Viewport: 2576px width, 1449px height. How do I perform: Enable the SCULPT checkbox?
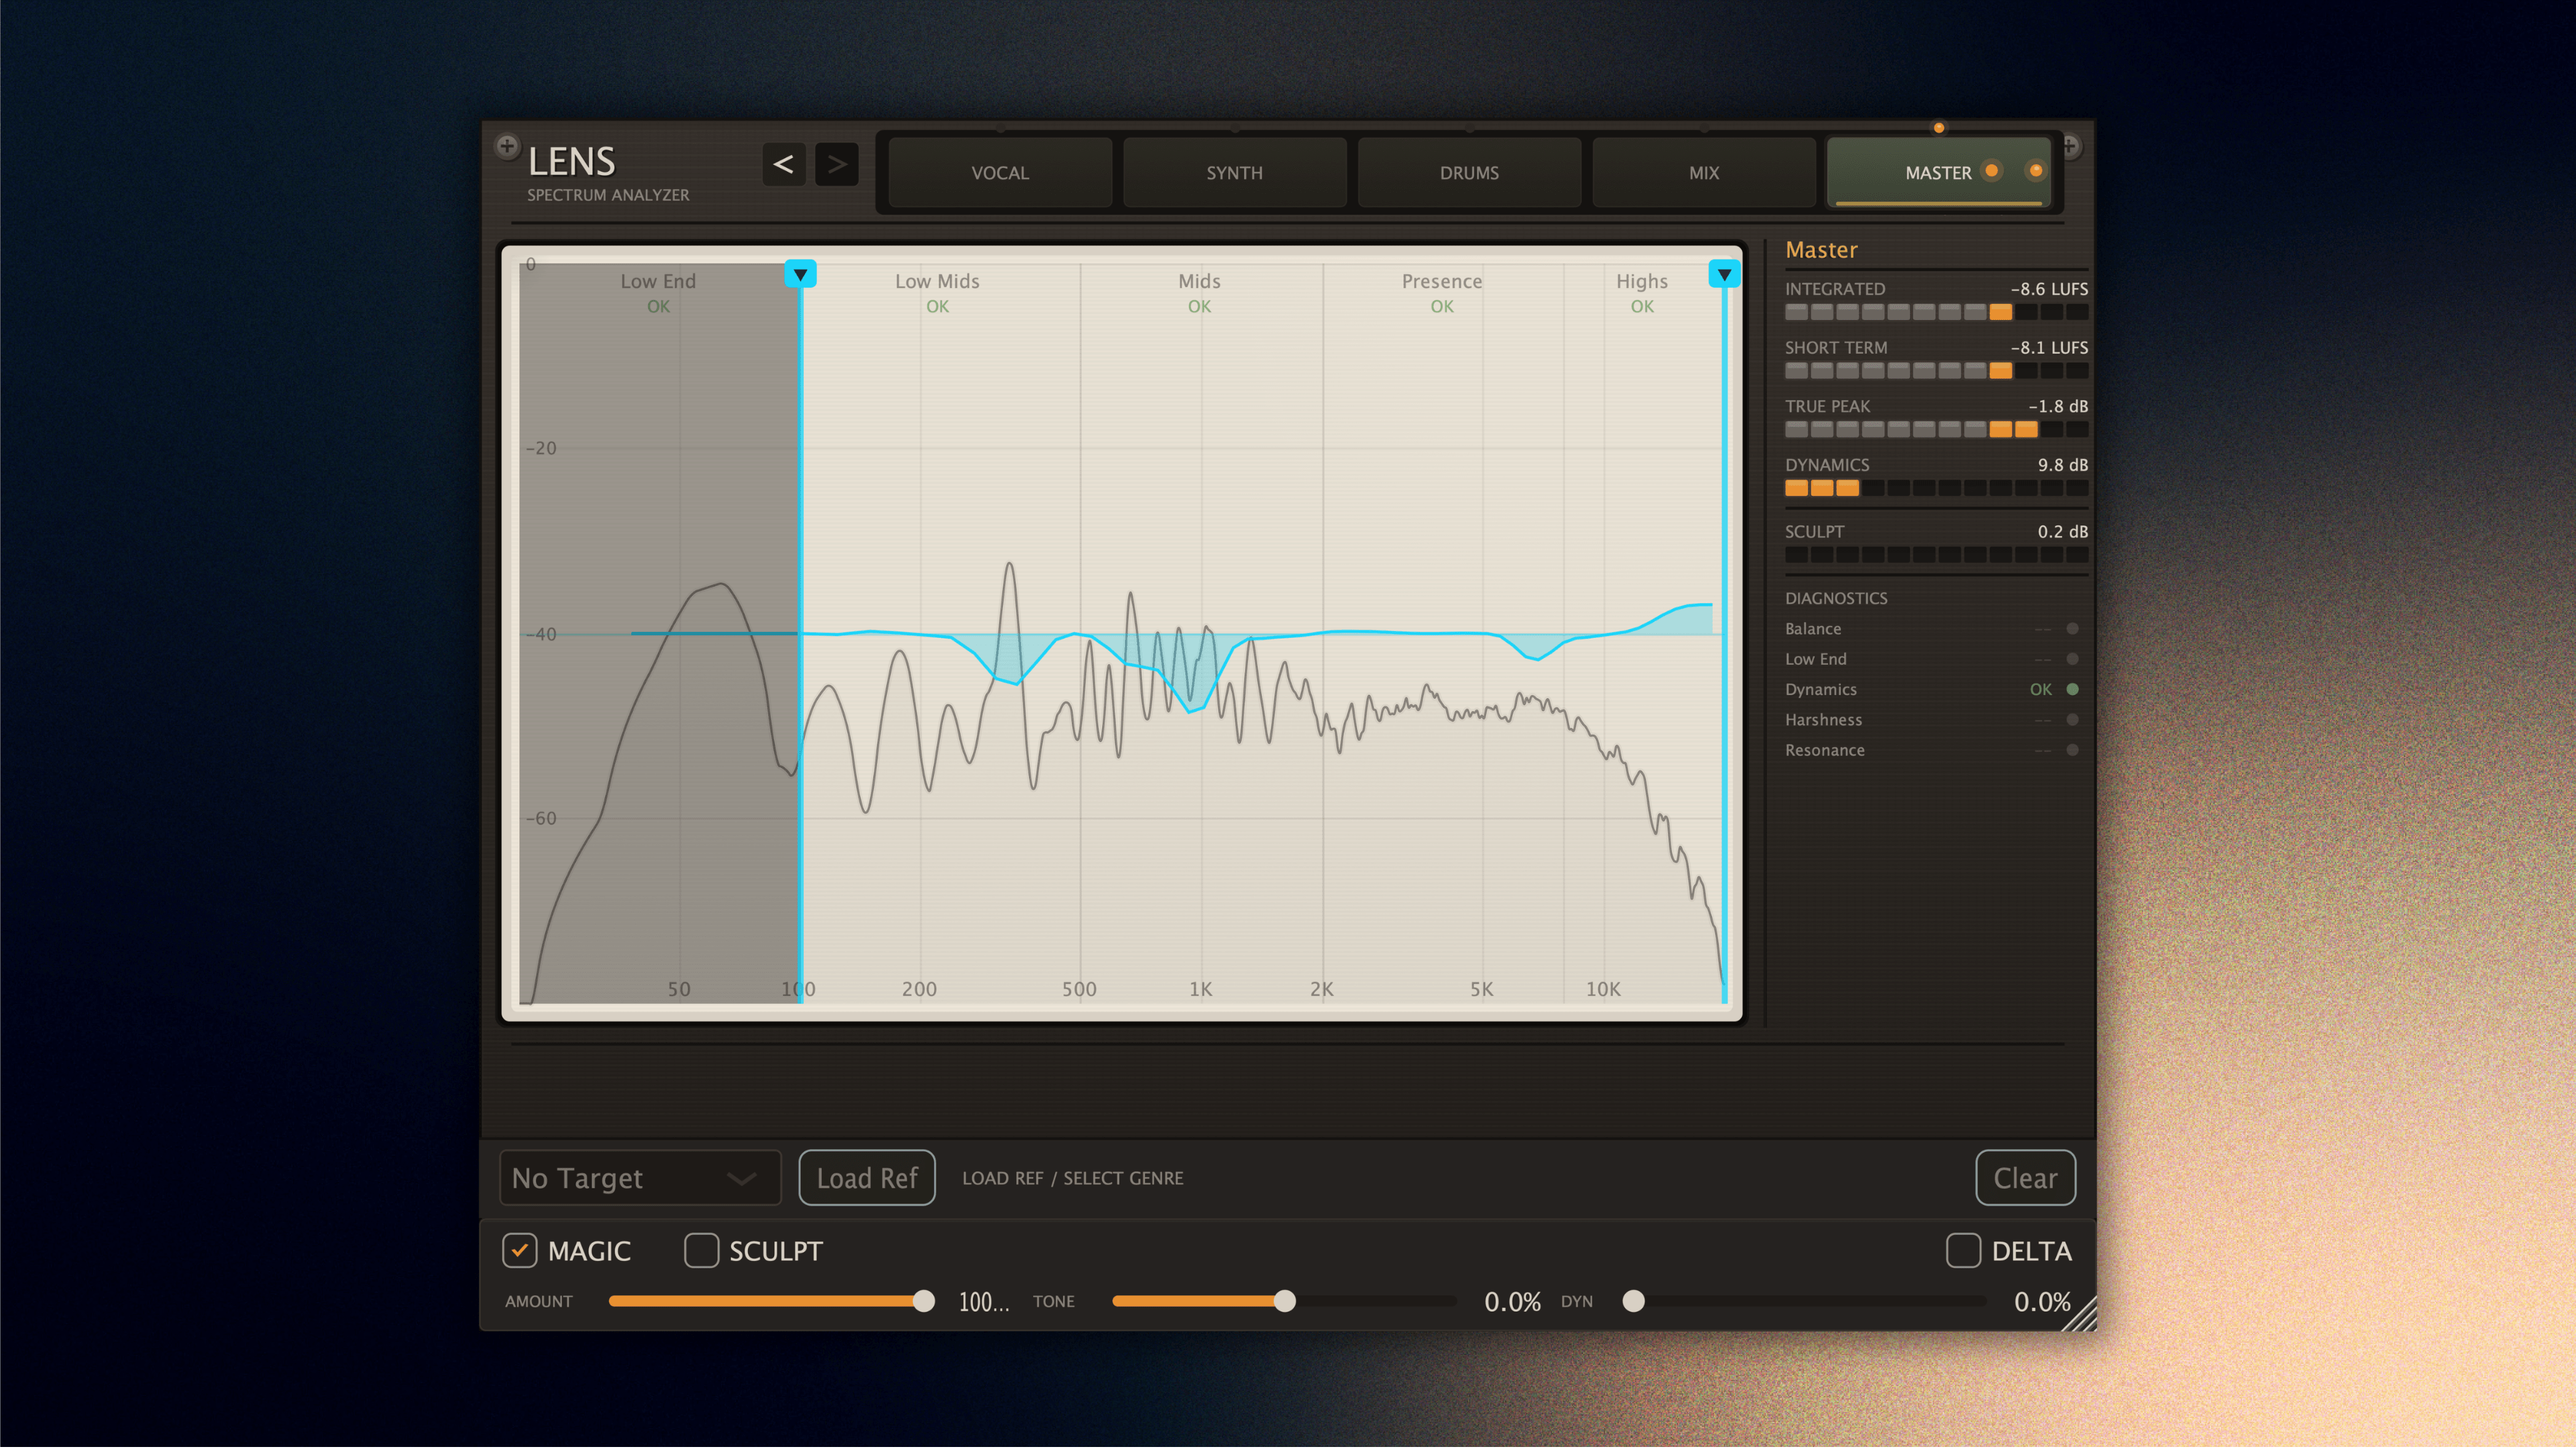click(701, 1250)
